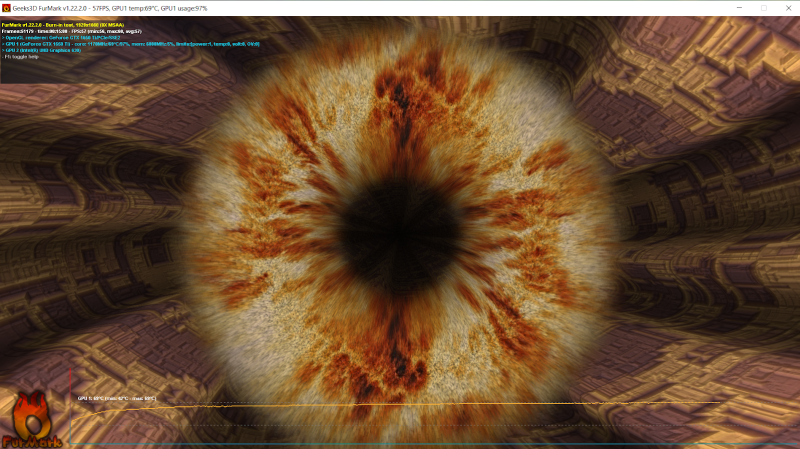800x449 pixels.
Task: Click the yellow 'FurMark v1.22.2.0 - Burn-in test' line
Action: (63, 25)
